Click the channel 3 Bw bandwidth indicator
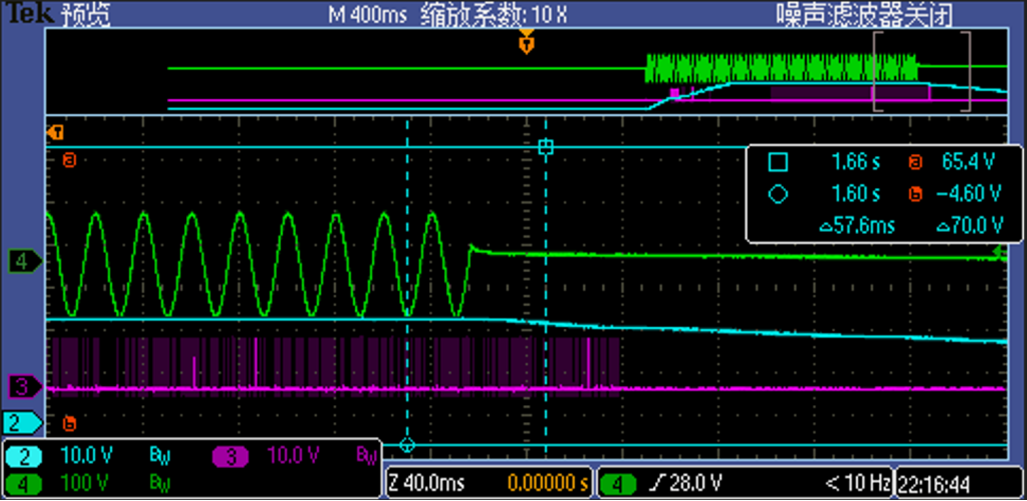Screen dimensions: 1027x501 click(365, 456)
